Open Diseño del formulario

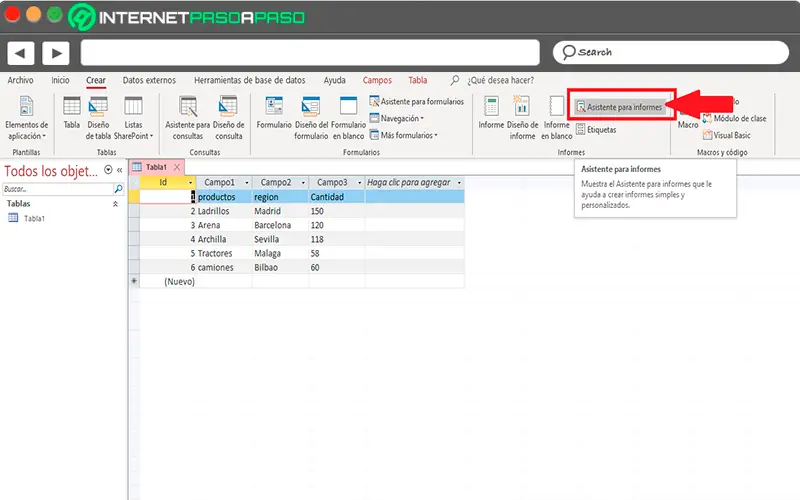pos(311,118)
